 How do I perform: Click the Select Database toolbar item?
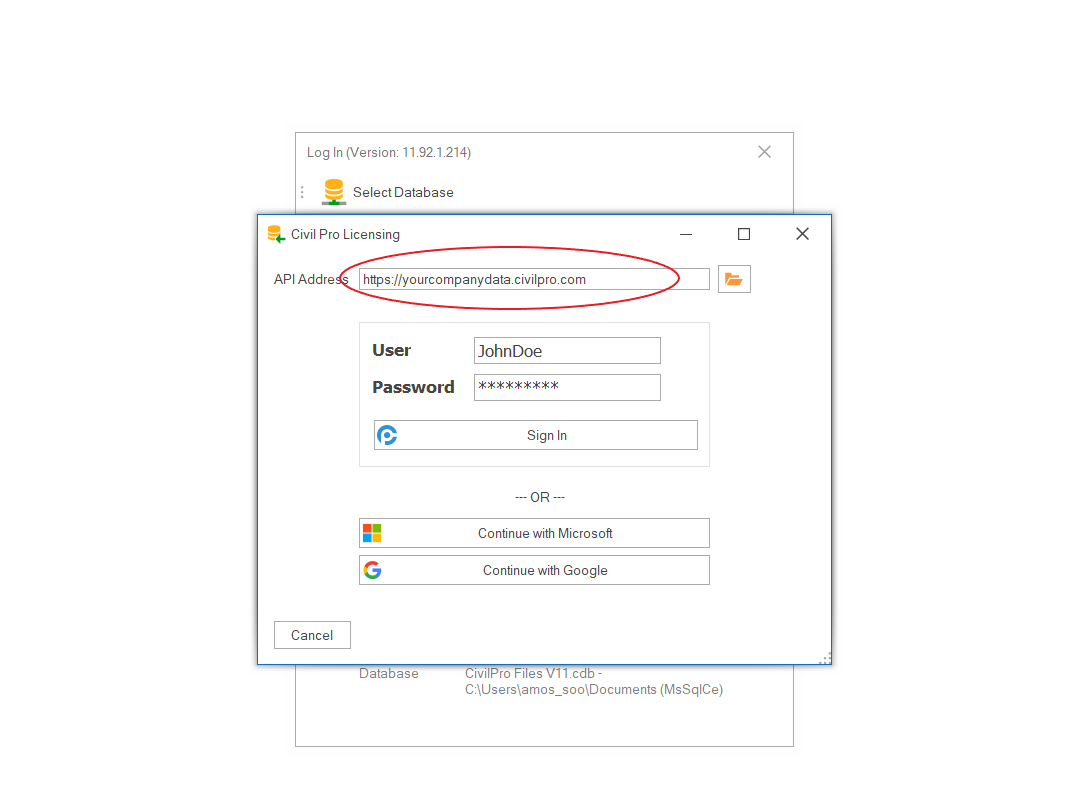click(402, 192)
